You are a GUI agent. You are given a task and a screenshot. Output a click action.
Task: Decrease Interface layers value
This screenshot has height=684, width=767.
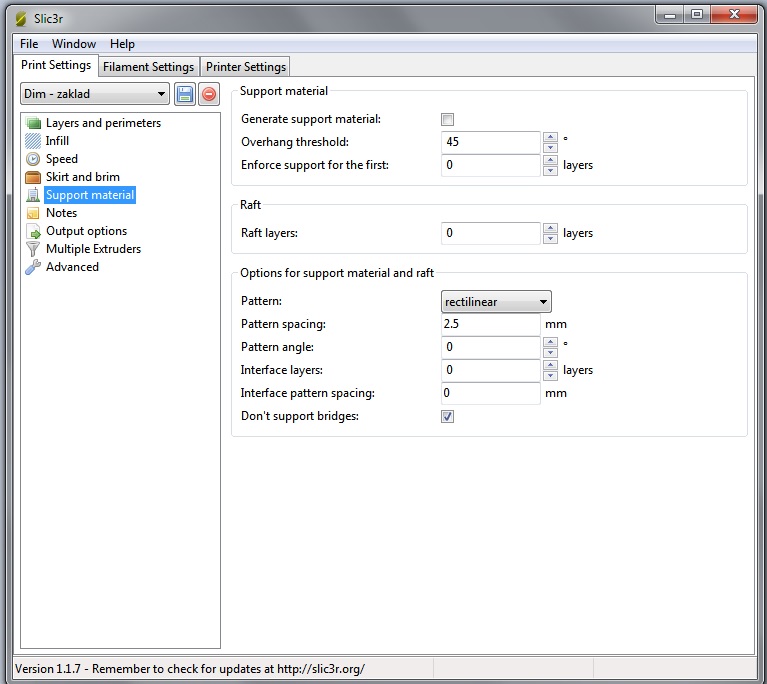click(x=550, y=375)
